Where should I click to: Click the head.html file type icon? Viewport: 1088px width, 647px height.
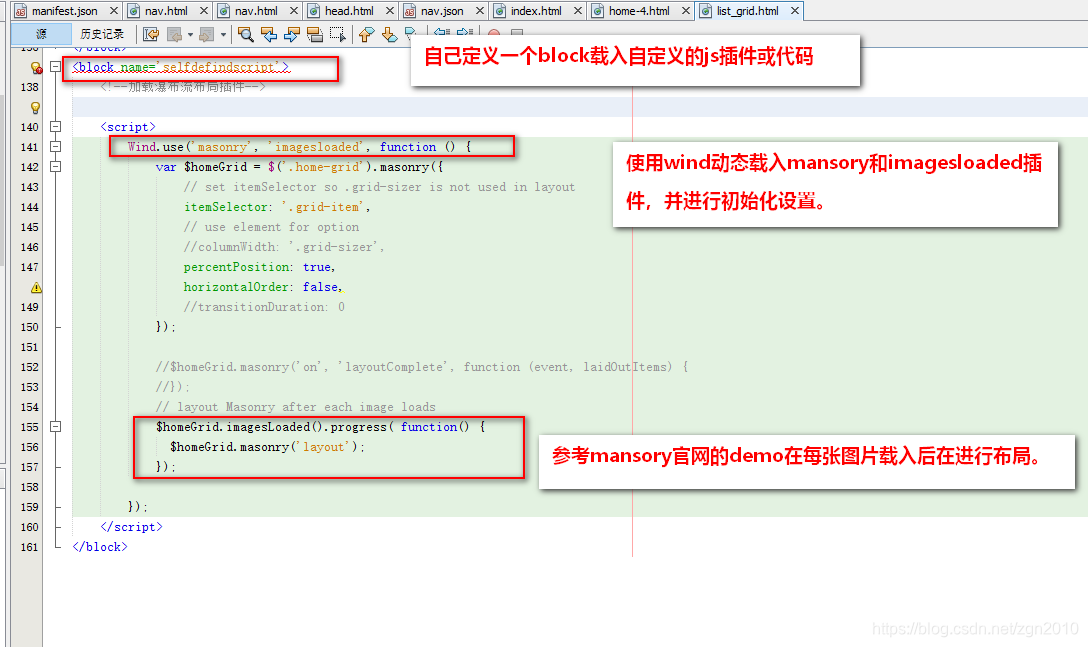pyautogui.click(x=314, y=11)
